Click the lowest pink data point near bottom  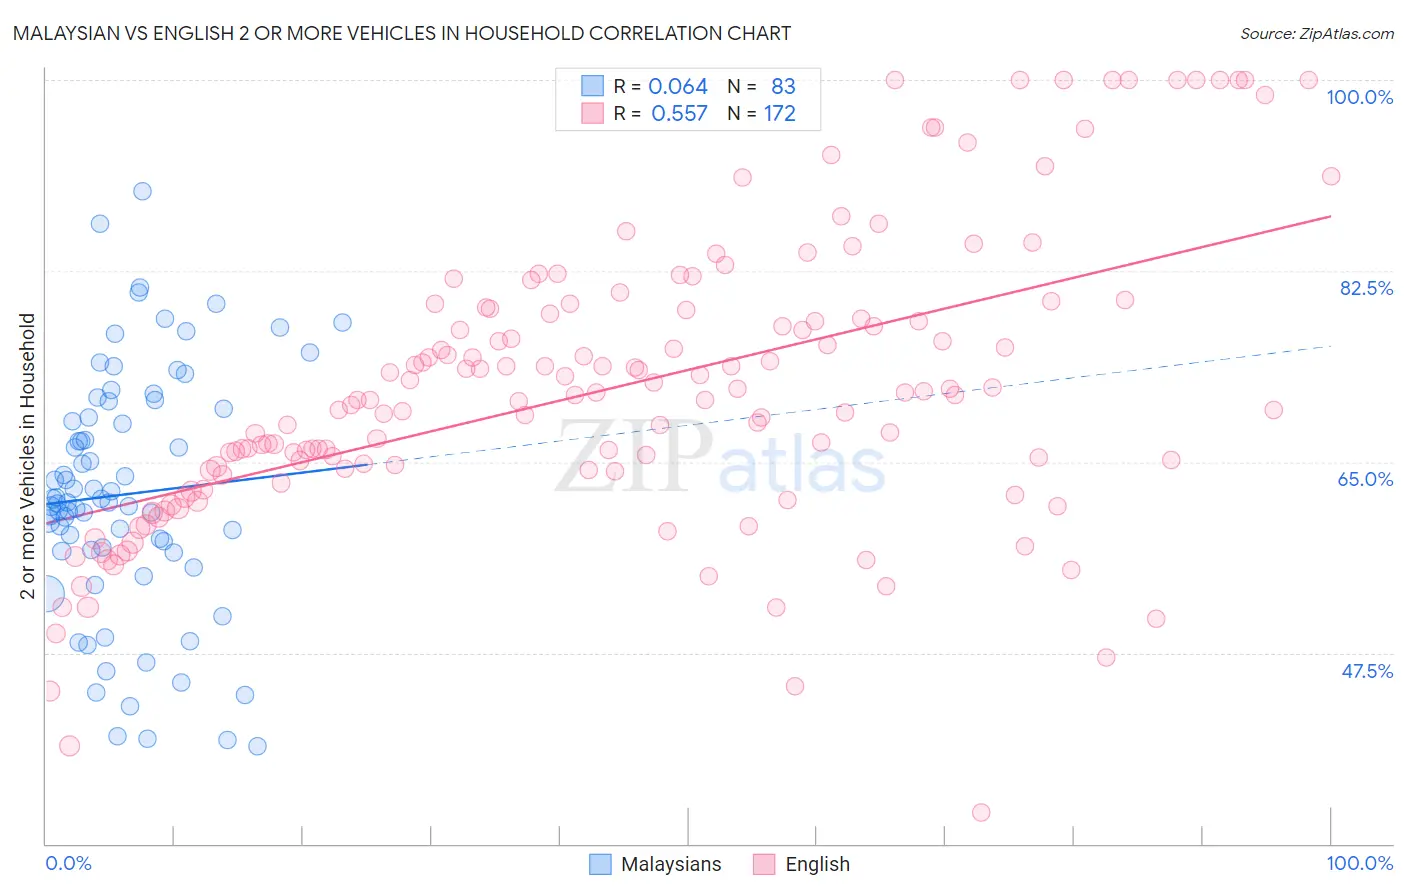click(x=981, y=812)
